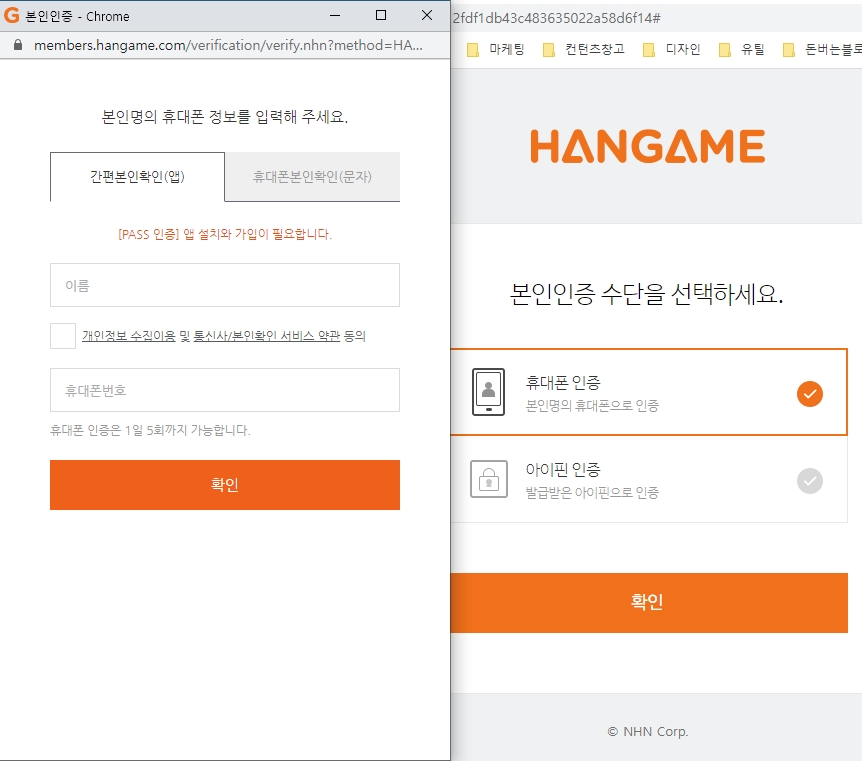Image resolution: width=862 pixels, height=761 pixels.
Task: Click the popup URL address text
Action: coord(228,45)
